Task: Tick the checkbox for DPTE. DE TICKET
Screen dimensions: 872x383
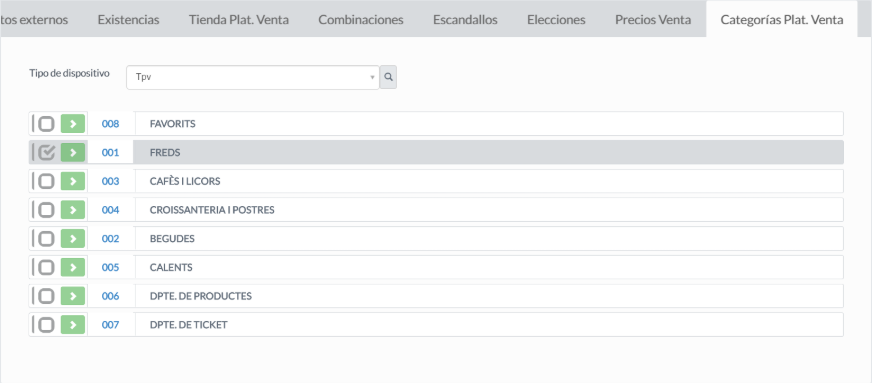Action: click(x=46, y=325)
